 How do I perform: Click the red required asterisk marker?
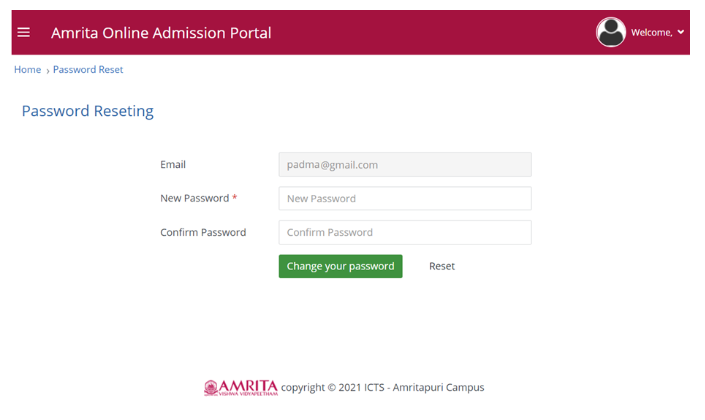[235, 198]
